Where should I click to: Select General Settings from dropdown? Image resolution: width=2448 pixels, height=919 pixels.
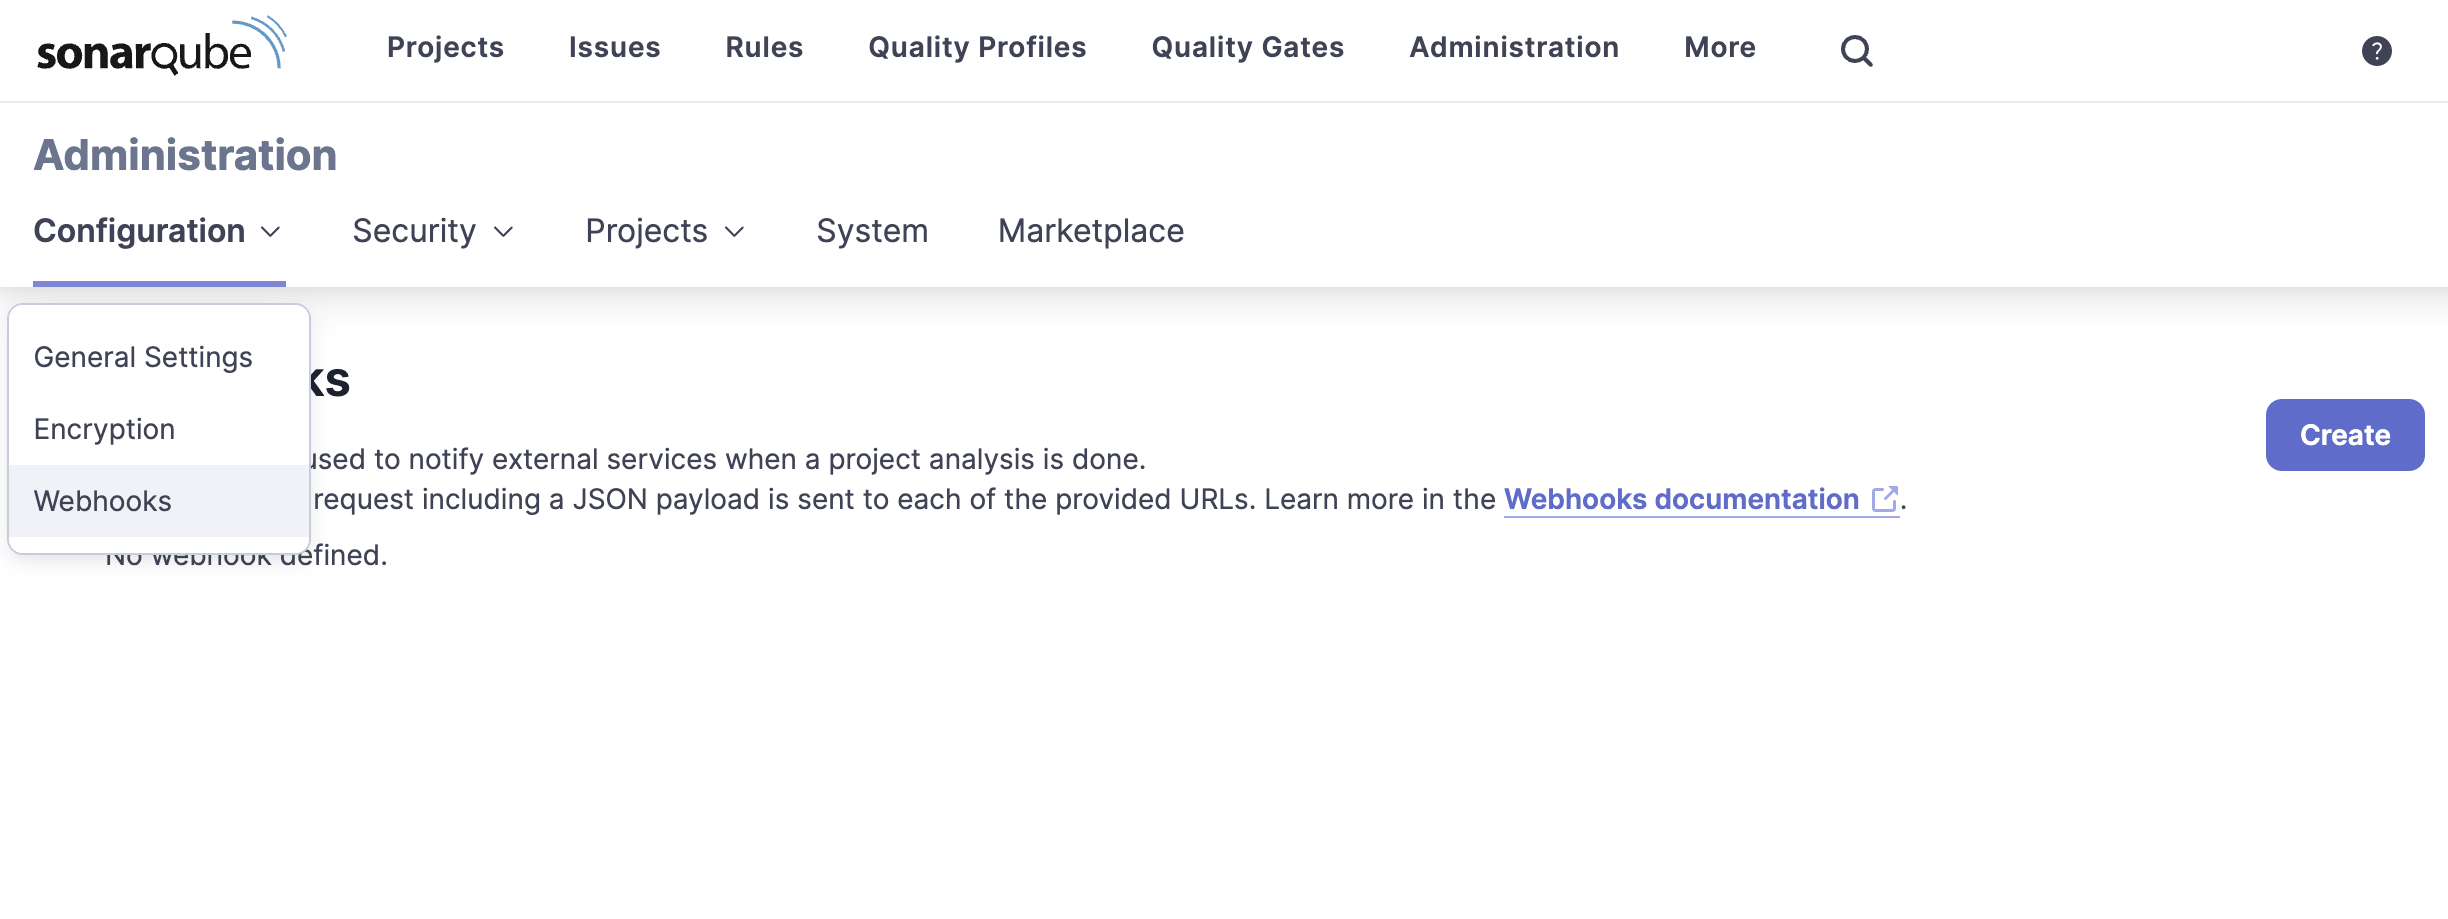click(159, 357)
